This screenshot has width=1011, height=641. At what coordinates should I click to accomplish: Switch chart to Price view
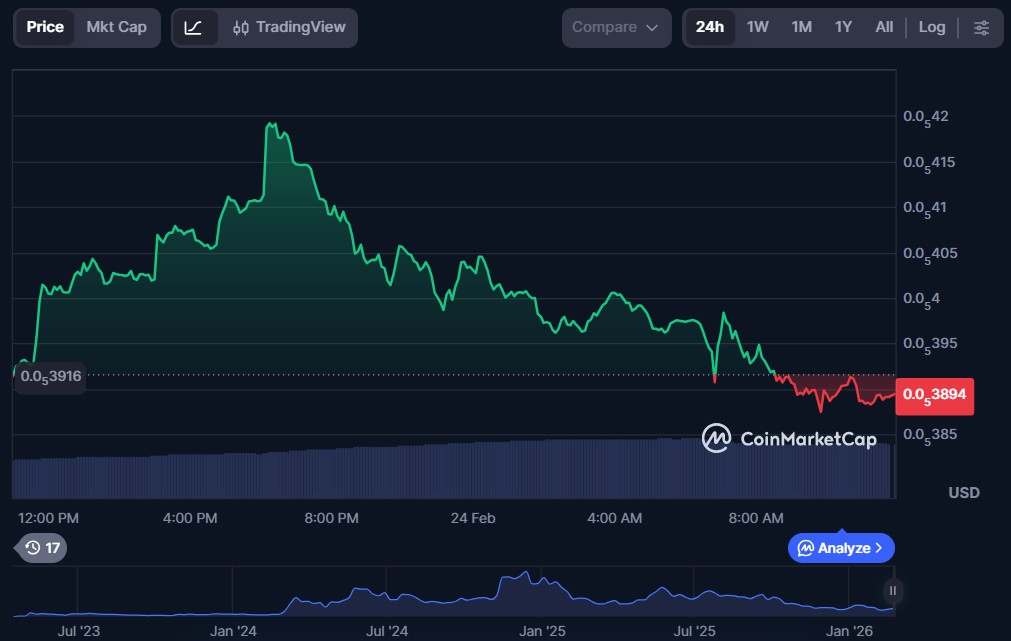[x=45, y=28]
